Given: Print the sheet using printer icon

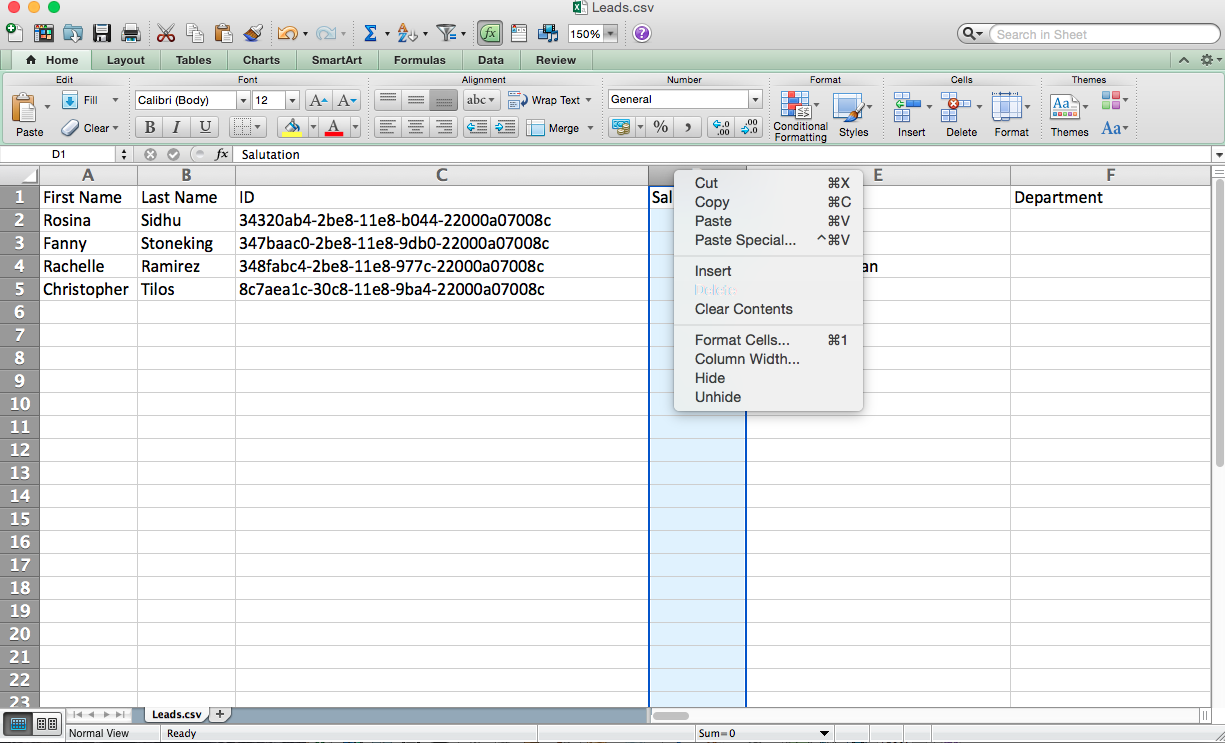Looking at the screenshot, I should coord(130,33).
